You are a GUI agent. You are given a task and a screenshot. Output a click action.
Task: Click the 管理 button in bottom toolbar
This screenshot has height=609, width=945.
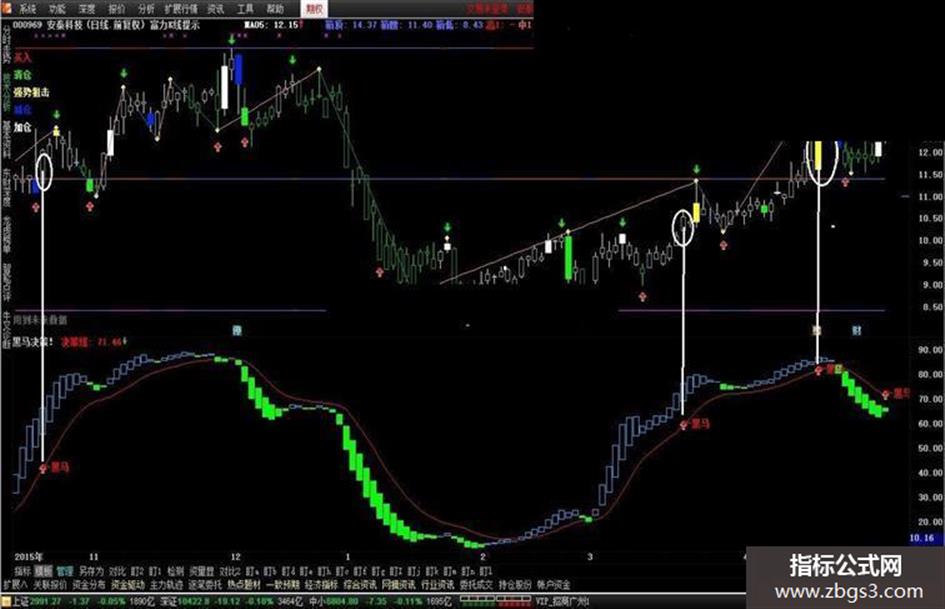pos(65,571)
